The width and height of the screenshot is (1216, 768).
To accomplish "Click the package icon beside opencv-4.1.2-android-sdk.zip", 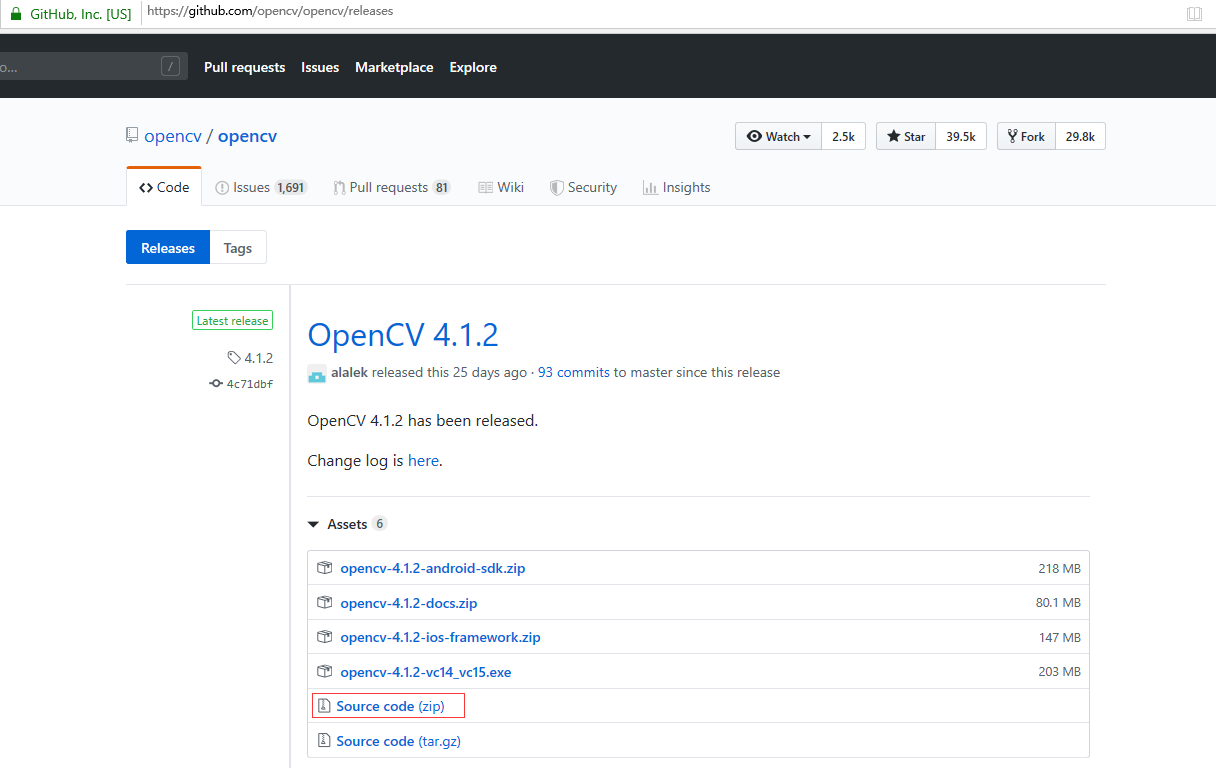I will [324, 567].
